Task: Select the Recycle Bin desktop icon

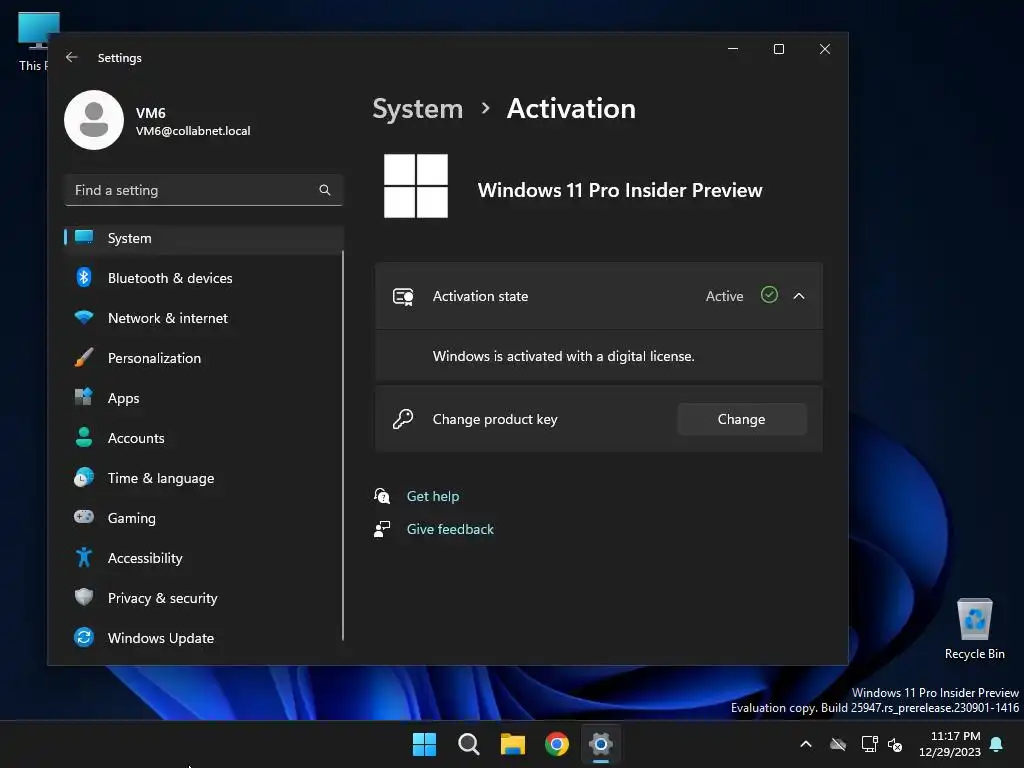Action: click(x=974, y=629)
